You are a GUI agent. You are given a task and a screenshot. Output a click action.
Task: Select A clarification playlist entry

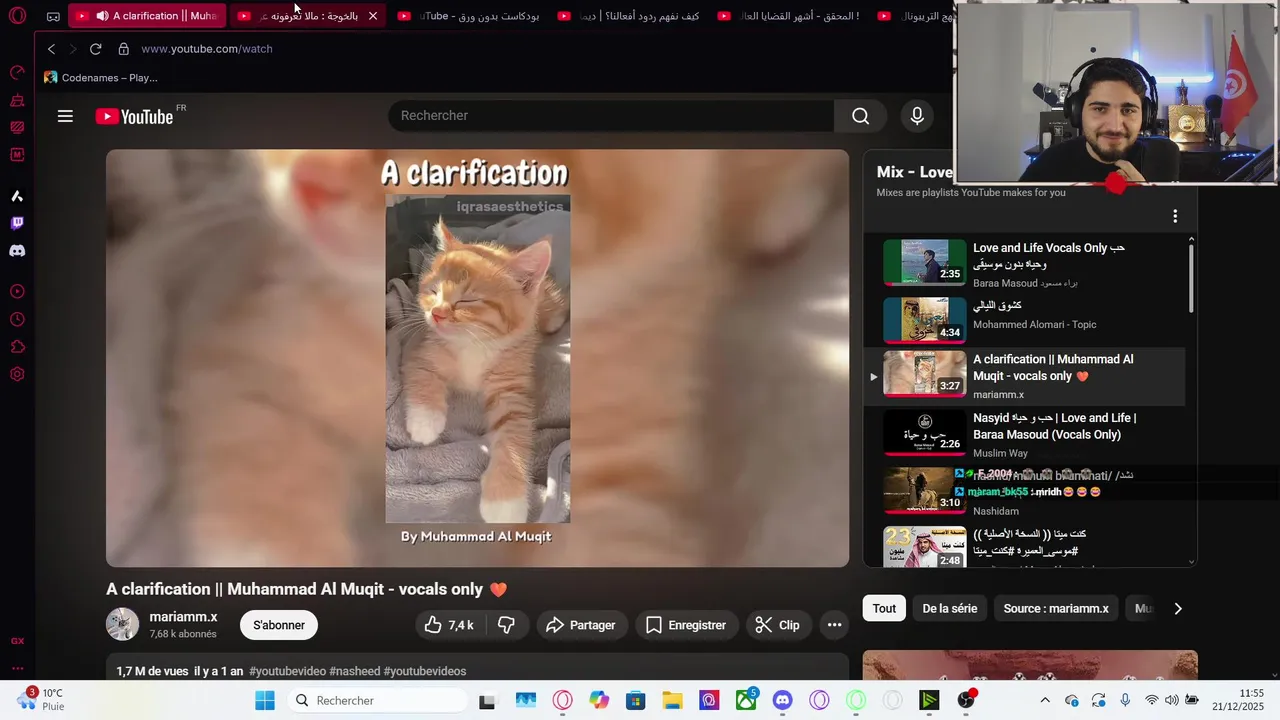click(1025, 376)
